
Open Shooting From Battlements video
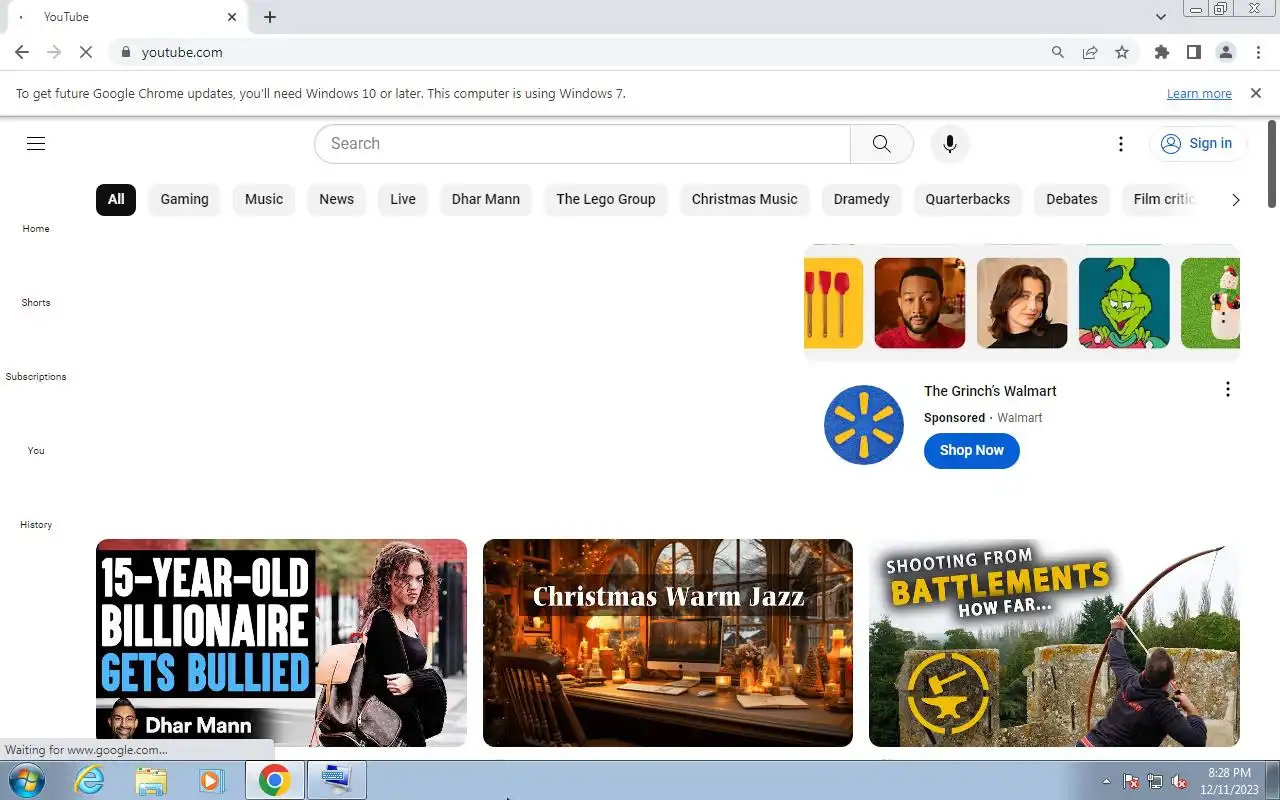pyautogui.click(x=1054, y=643)
